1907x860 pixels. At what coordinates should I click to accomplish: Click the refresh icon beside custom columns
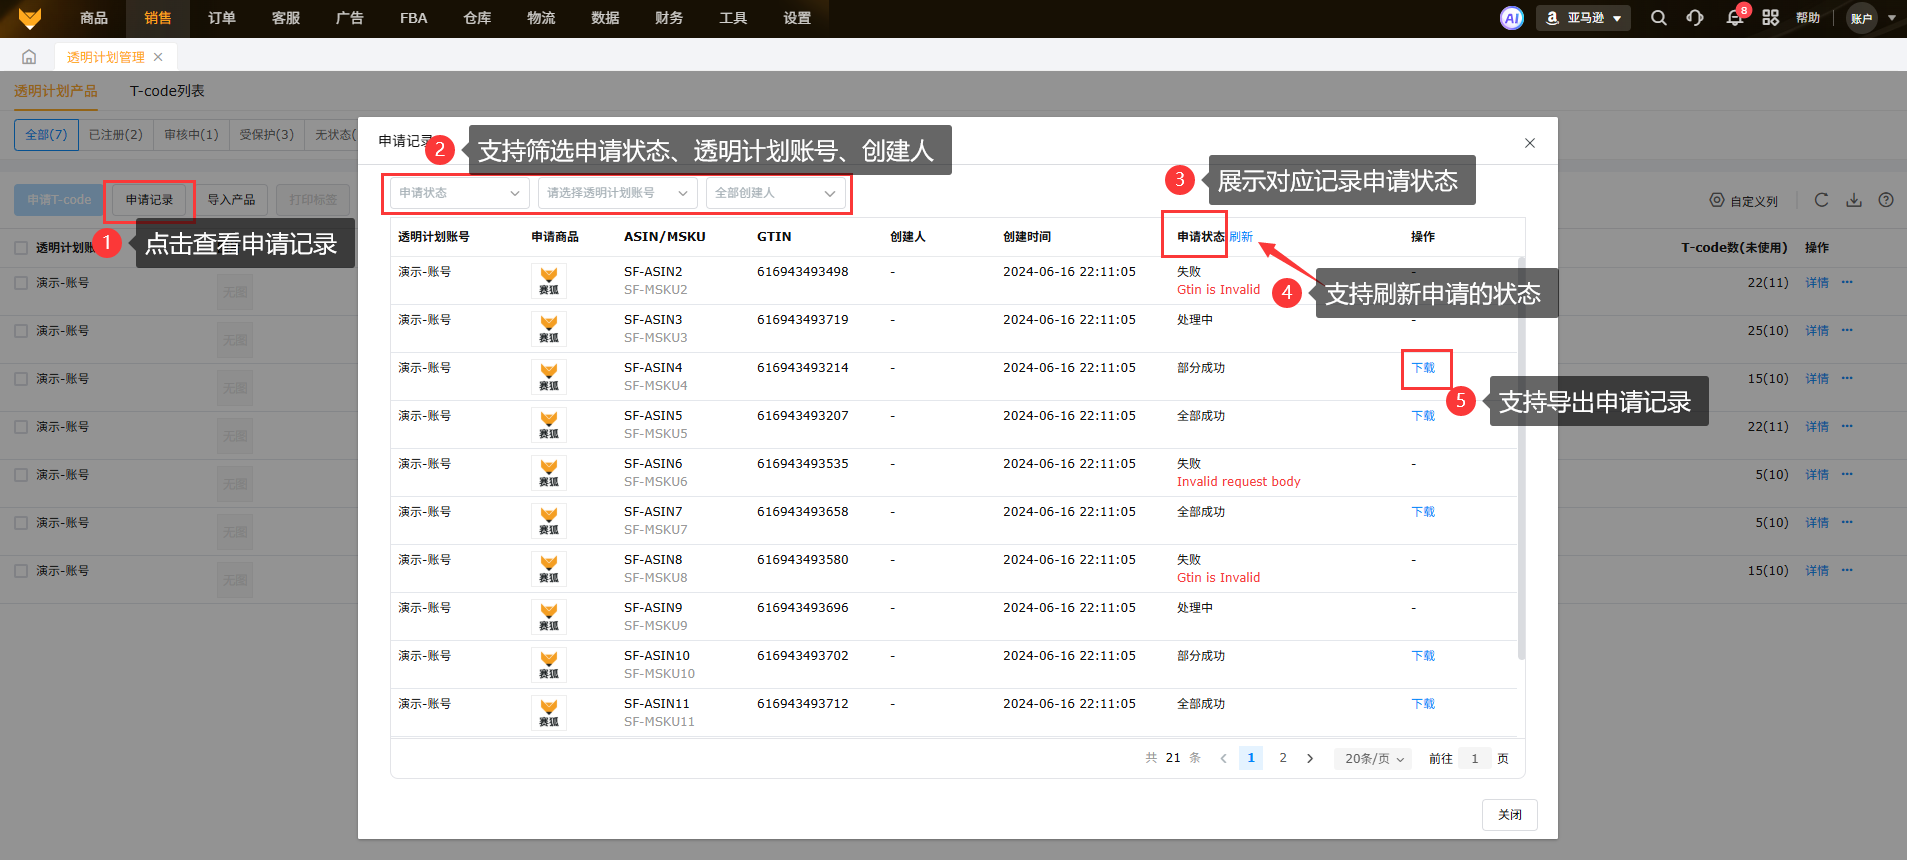click(x=1821, y=200)
